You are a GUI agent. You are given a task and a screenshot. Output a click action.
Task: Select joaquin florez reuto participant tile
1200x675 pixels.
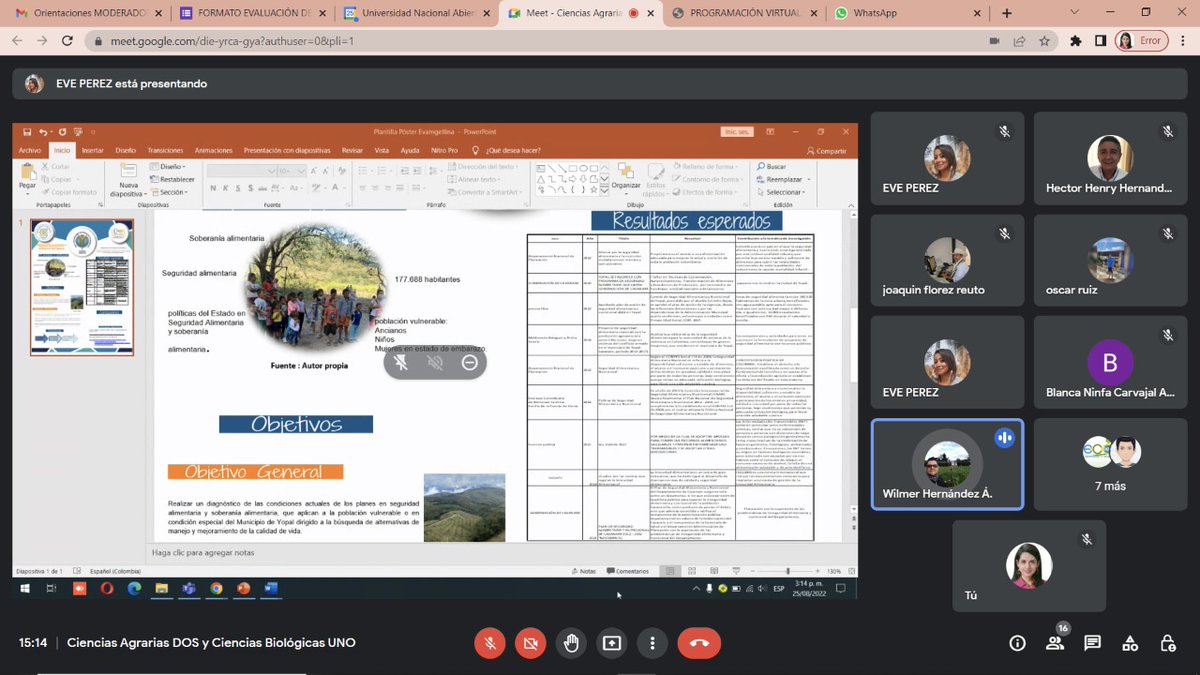pos(947,259)
